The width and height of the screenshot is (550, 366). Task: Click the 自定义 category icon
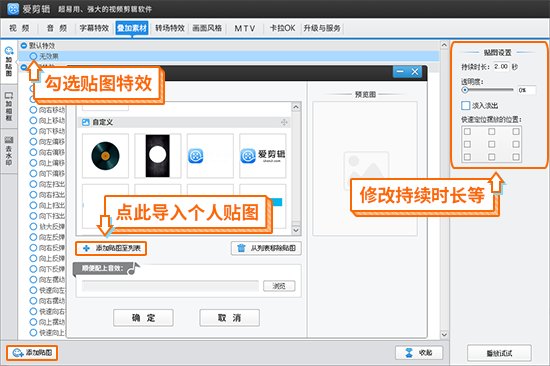tap(86, 122)
